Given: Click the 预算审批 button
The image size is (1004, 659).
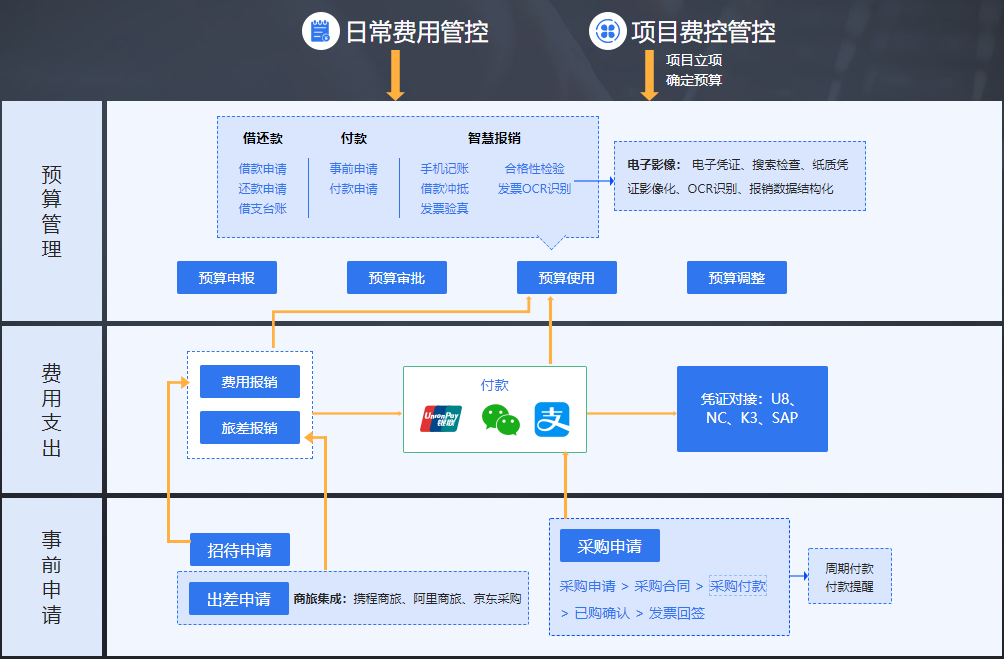Looking at the screenshot, I should coord(396,277).
